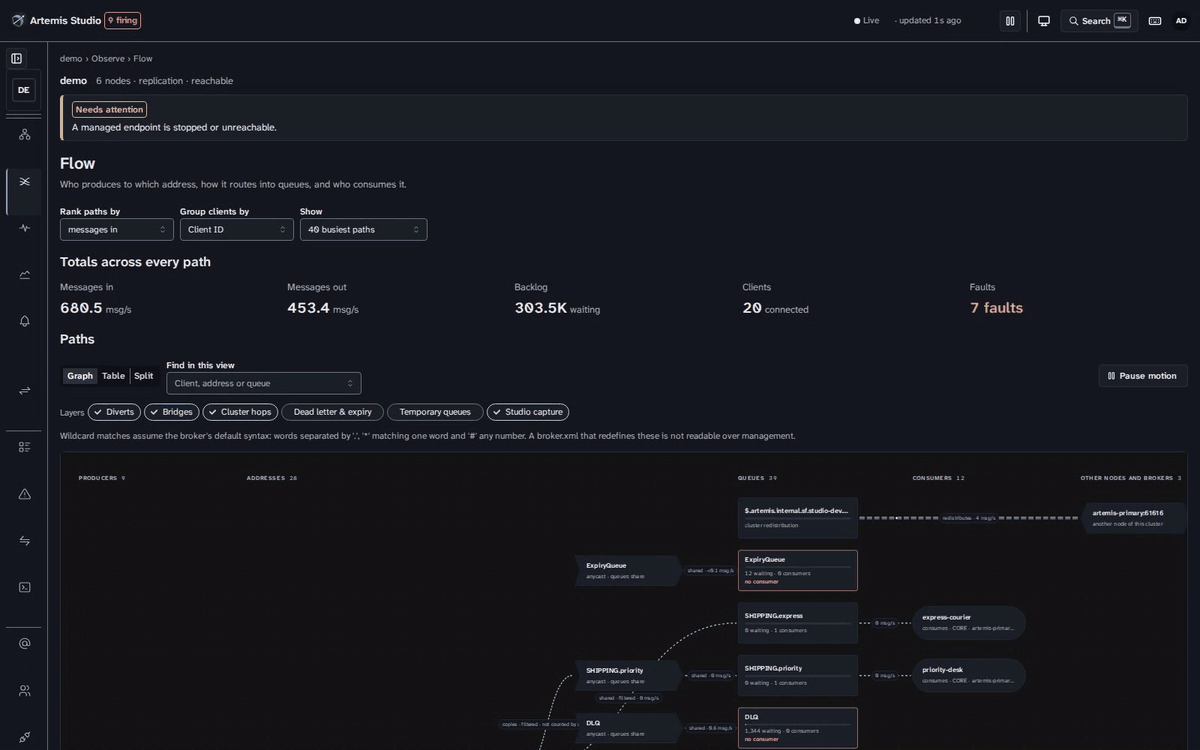Select the priority-desk consumer node

tap(969, 675)
